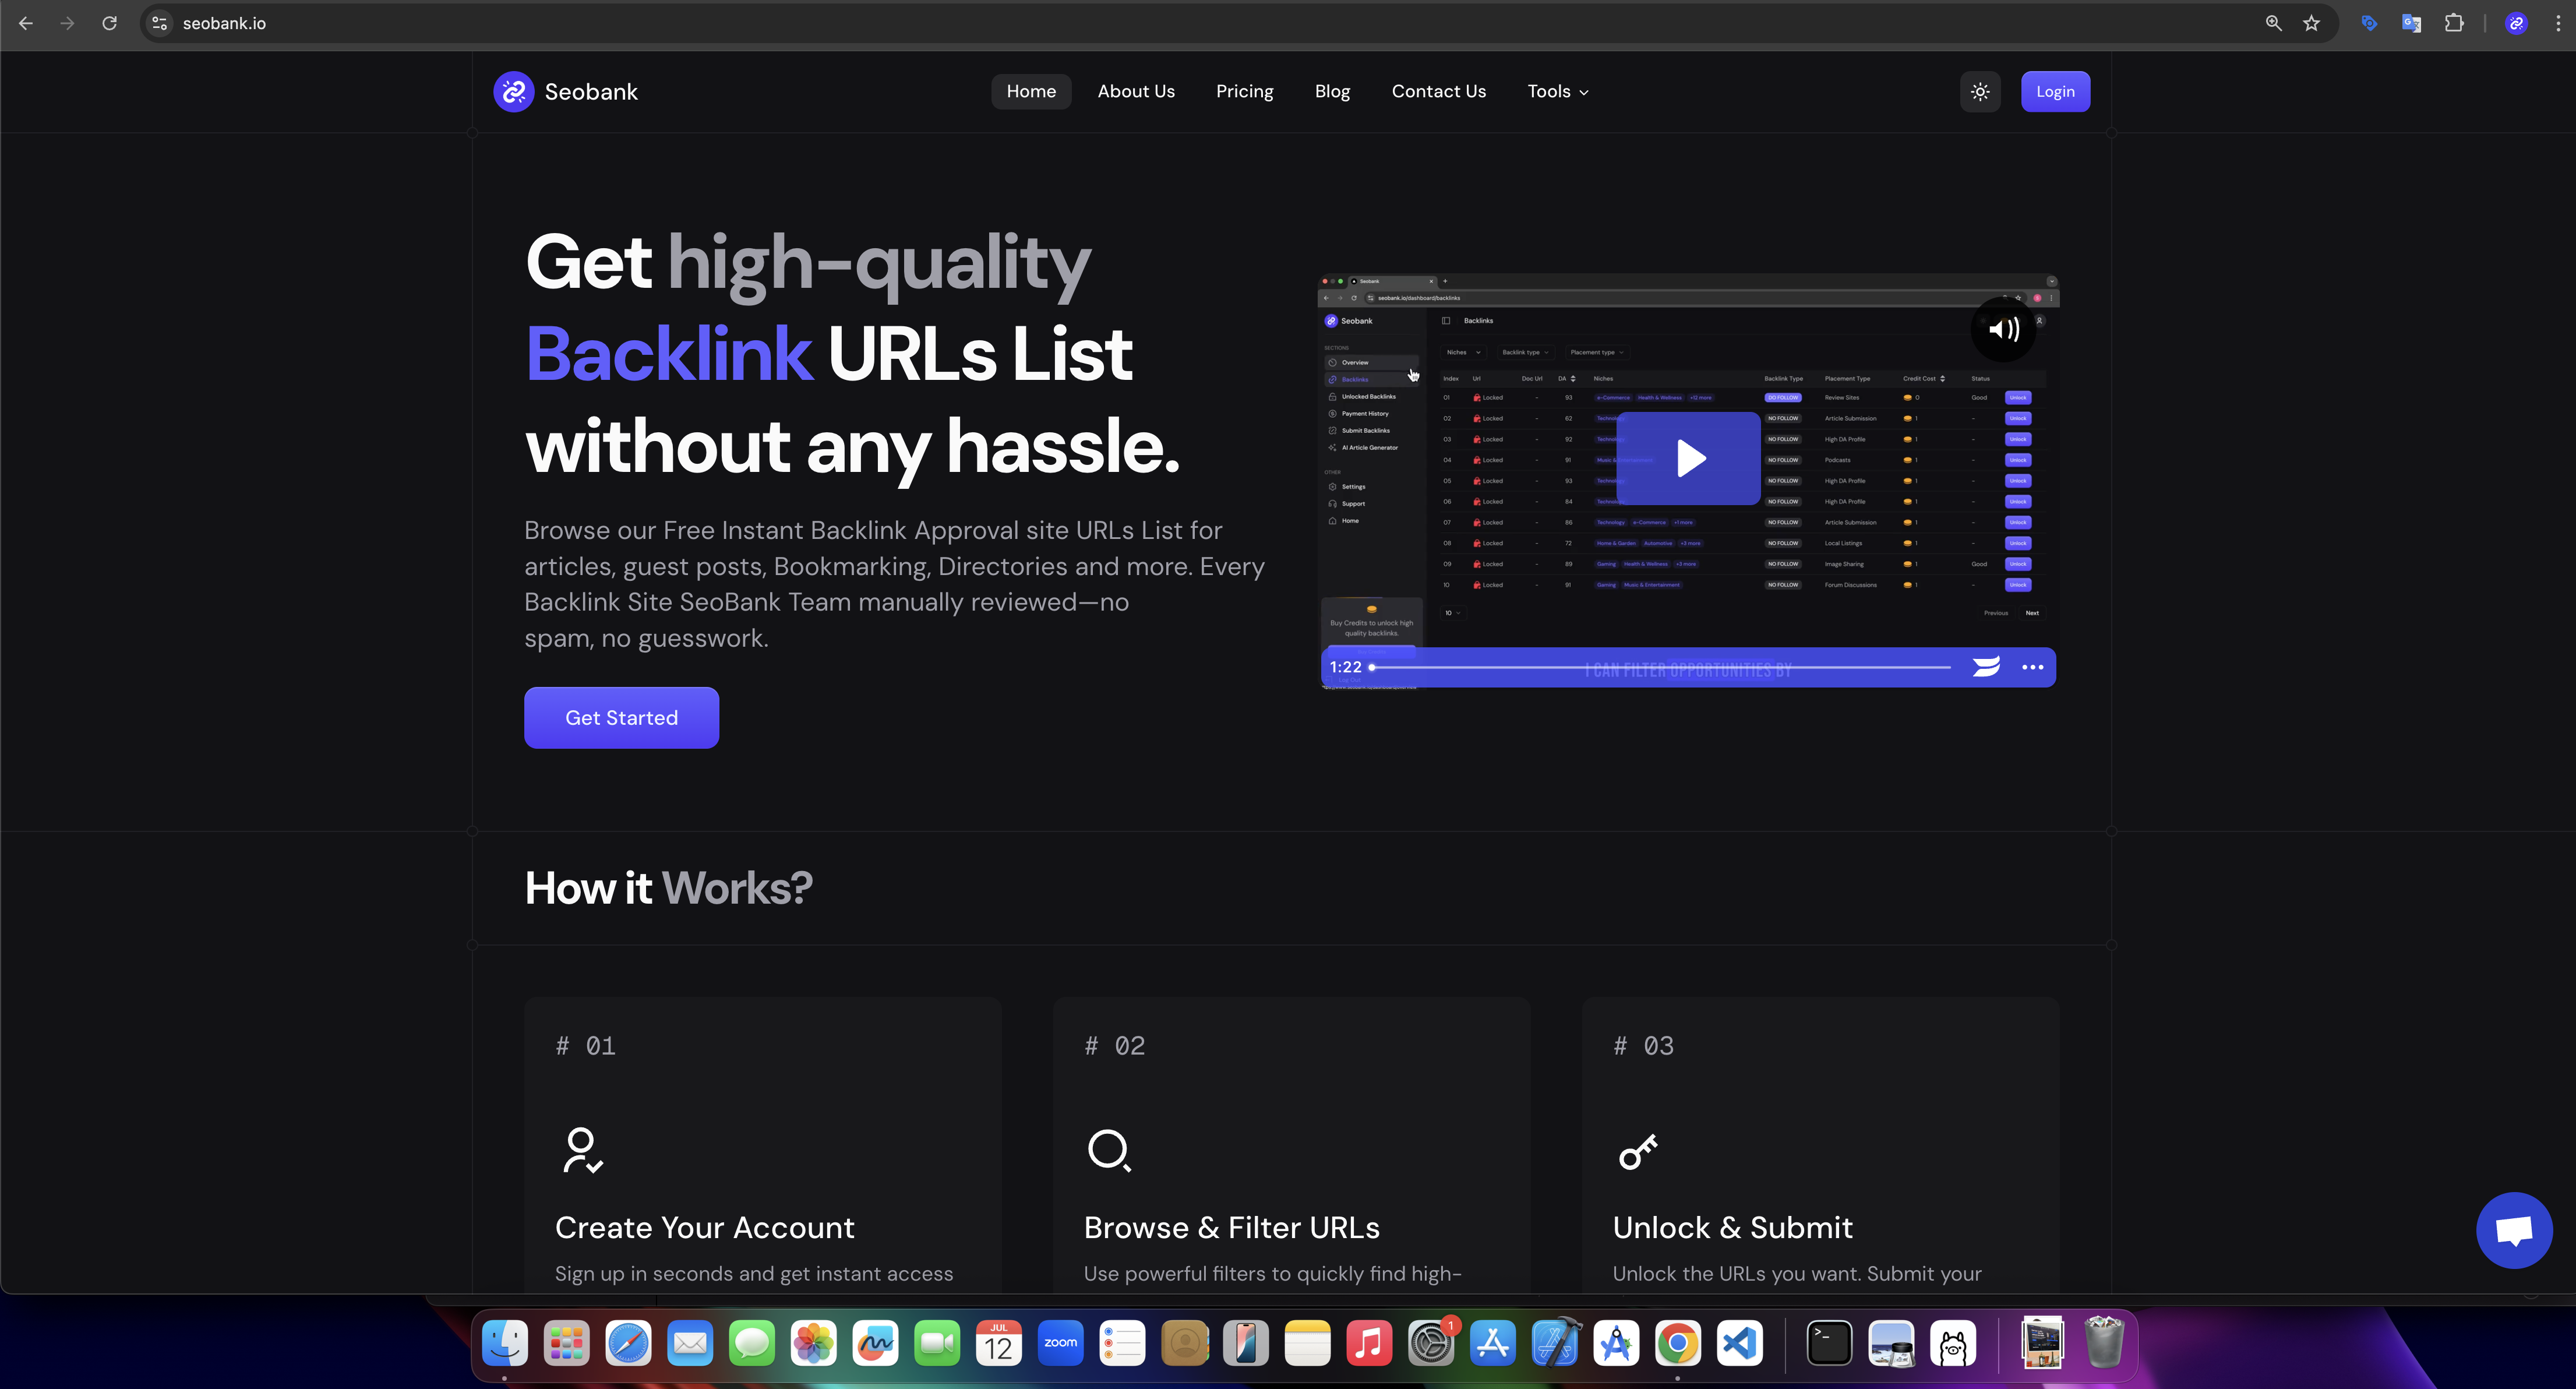Viewport: 2576px width, 1389px height.
Task: Click the How it Works? heading
Action: [x=668, y=888]
